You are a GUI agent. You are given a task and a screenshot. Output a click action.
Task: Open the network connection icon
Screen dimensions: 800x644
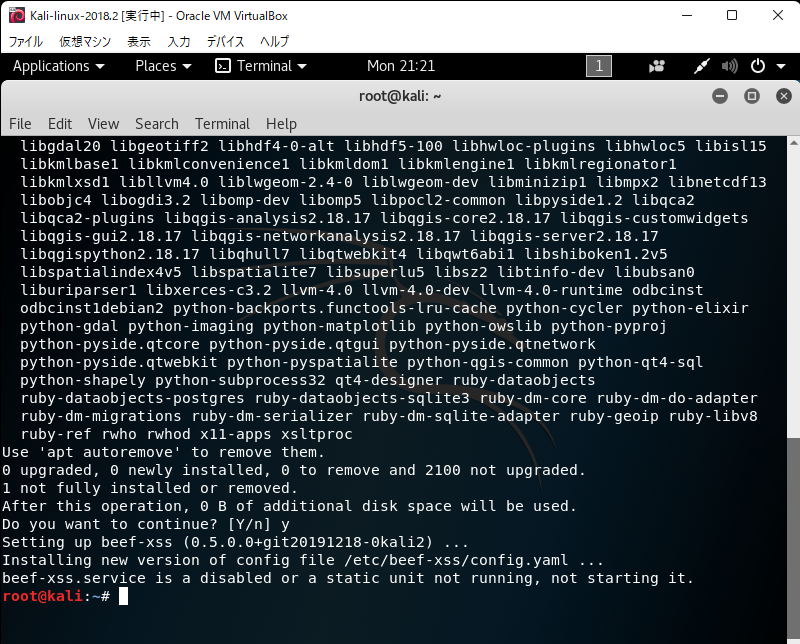point(702,66)
